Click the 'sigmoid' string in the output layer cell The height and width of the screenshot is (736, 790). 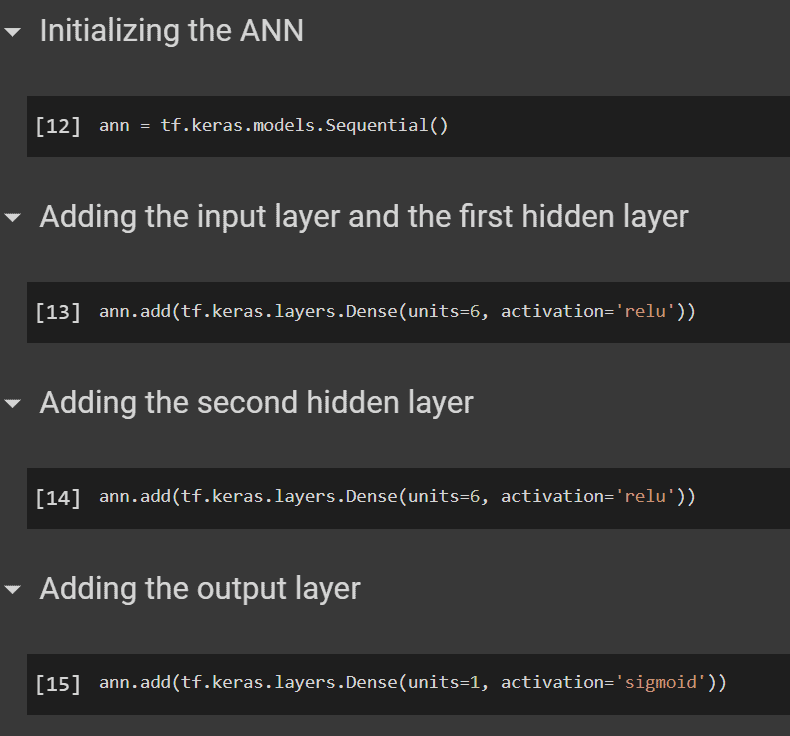[x=660, y=683]
